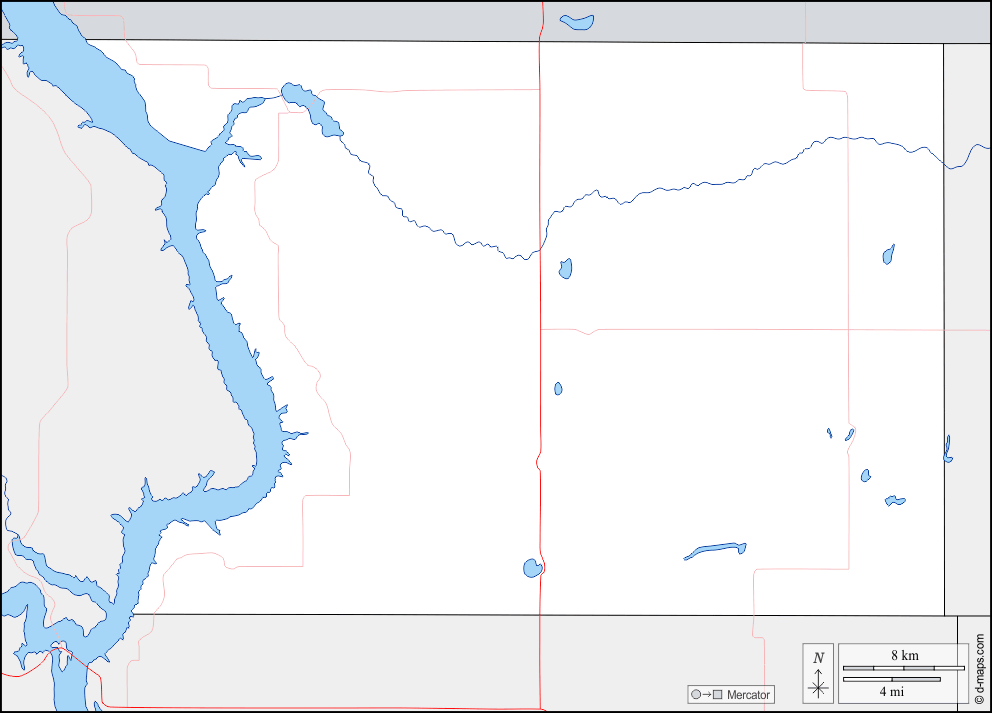Open the d-maps.com copyright link

click(979, 658)
